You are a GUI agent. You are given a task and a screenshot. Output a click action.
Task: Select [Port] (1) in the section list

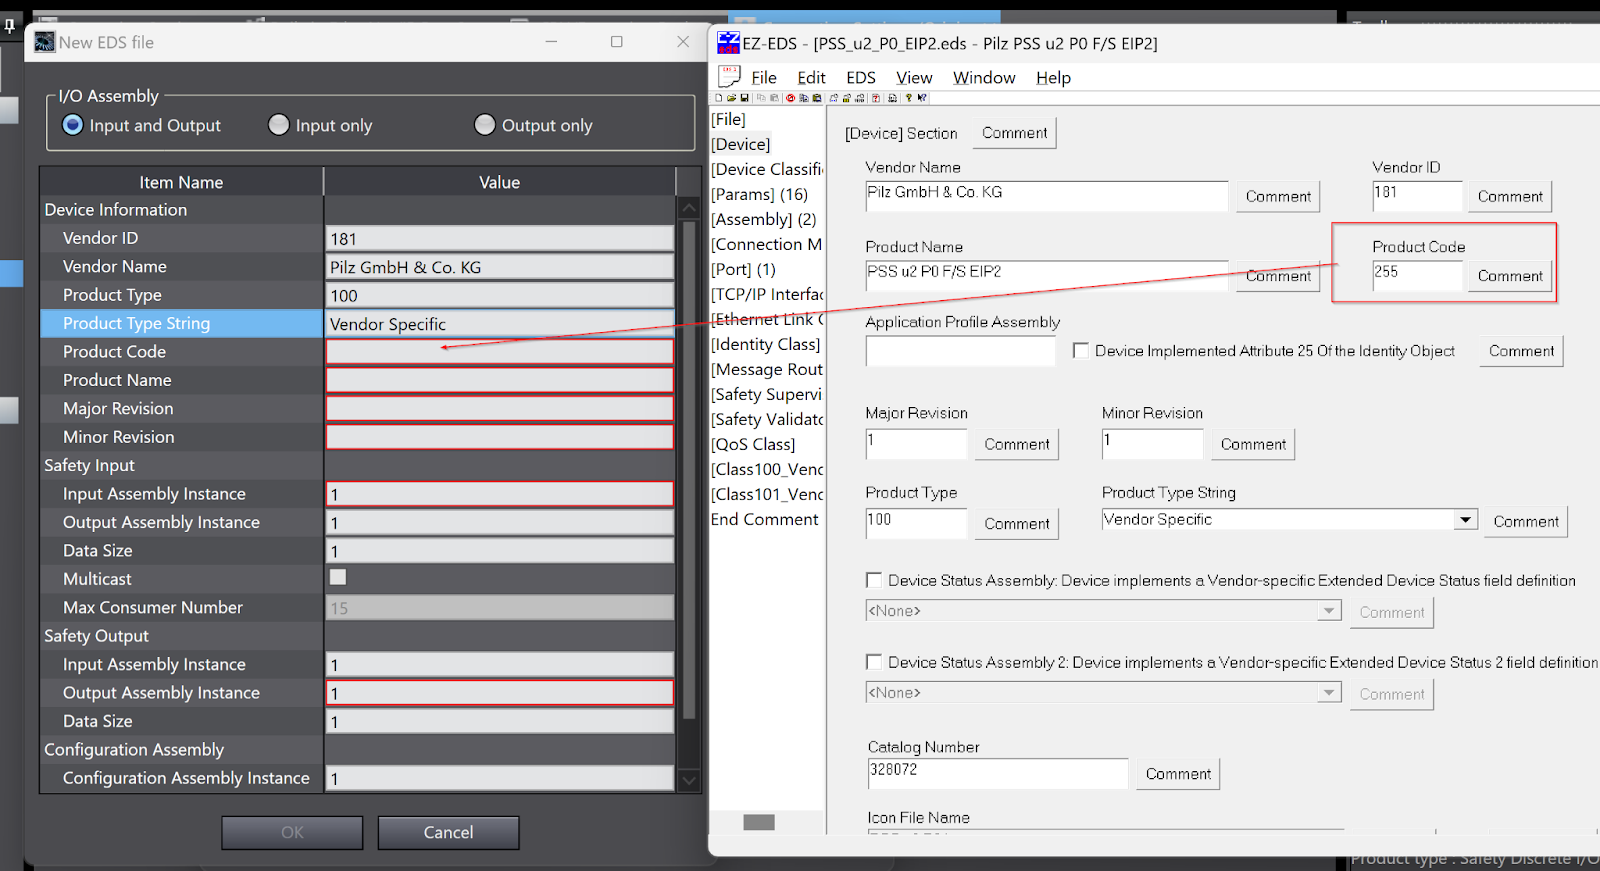(x=743, y=269)
